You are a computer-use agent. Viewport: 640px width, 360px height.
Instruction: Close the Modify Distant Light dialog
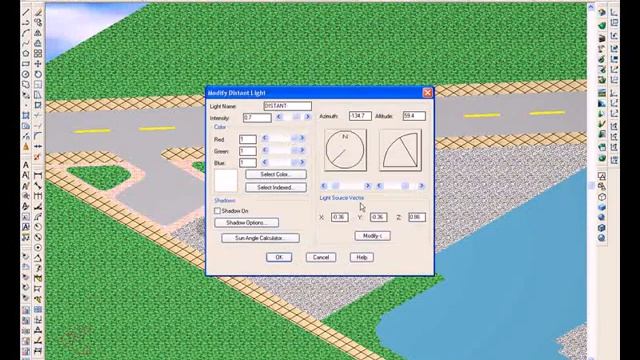coord(427,93)
